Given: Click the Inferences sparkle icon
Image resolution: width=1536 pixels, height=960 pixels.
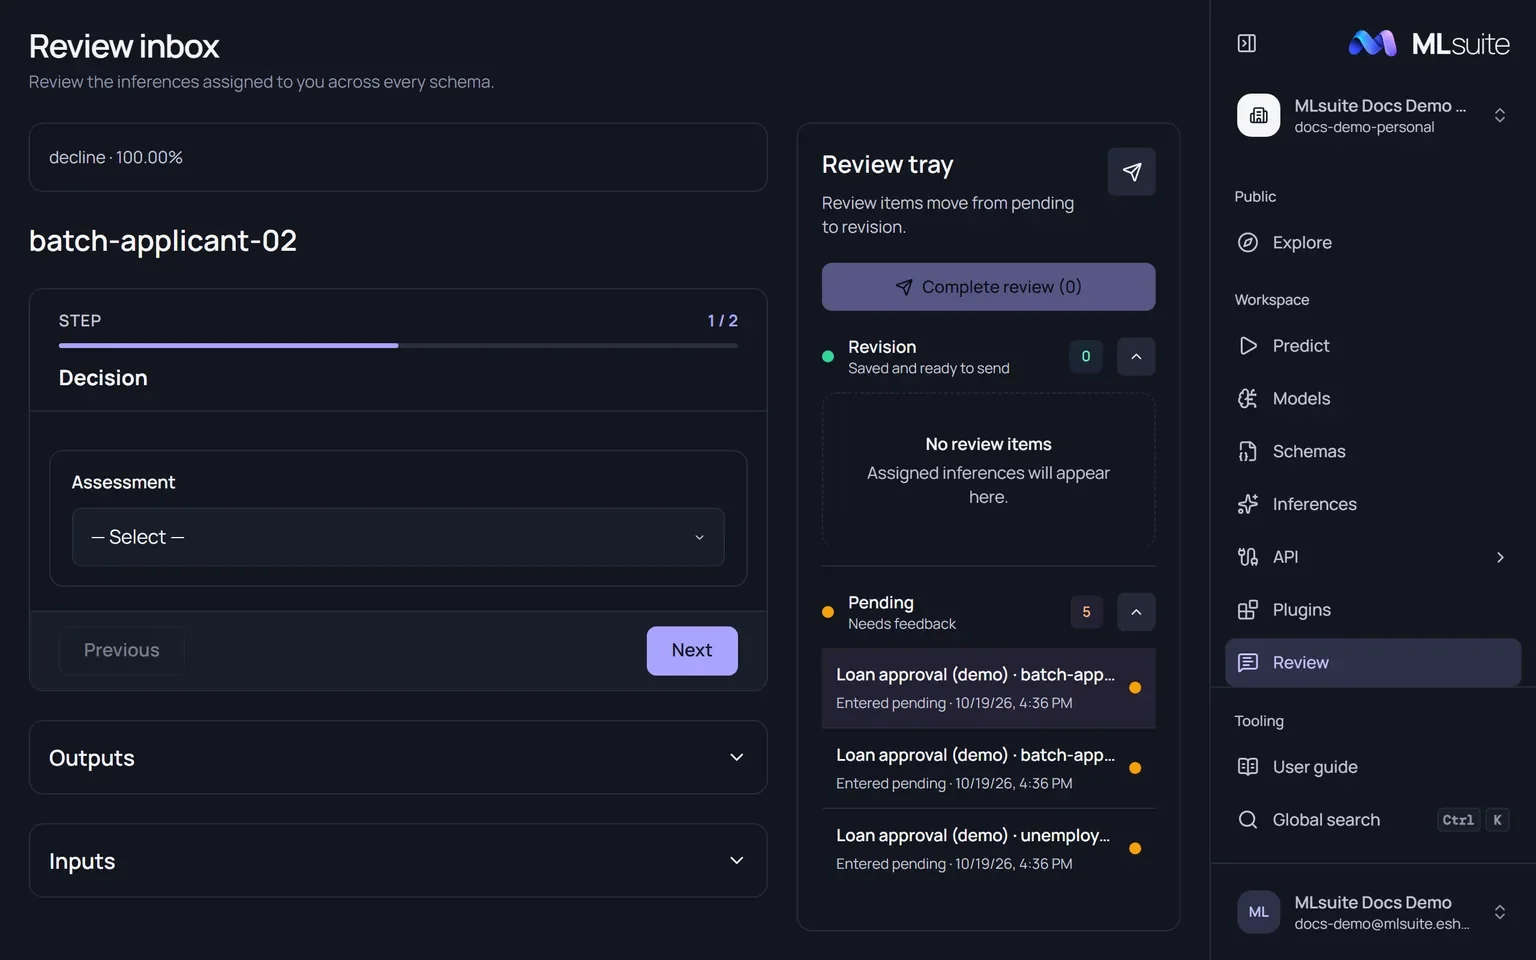Looking at the screenshot, I should click(1248, 504).
